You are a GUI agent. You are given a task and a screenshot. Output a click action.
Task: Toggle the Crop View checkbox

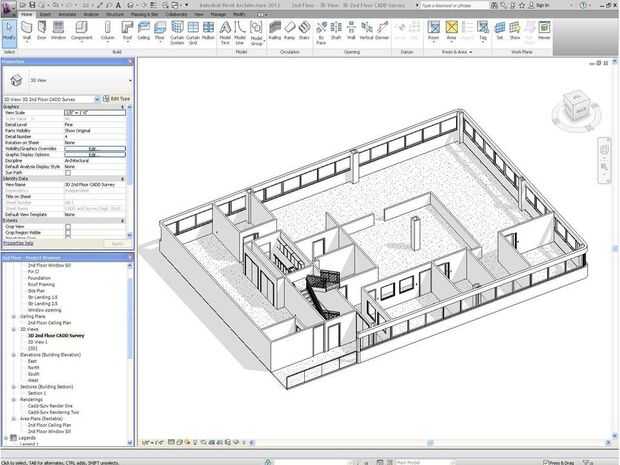click(x=68, y=227)
